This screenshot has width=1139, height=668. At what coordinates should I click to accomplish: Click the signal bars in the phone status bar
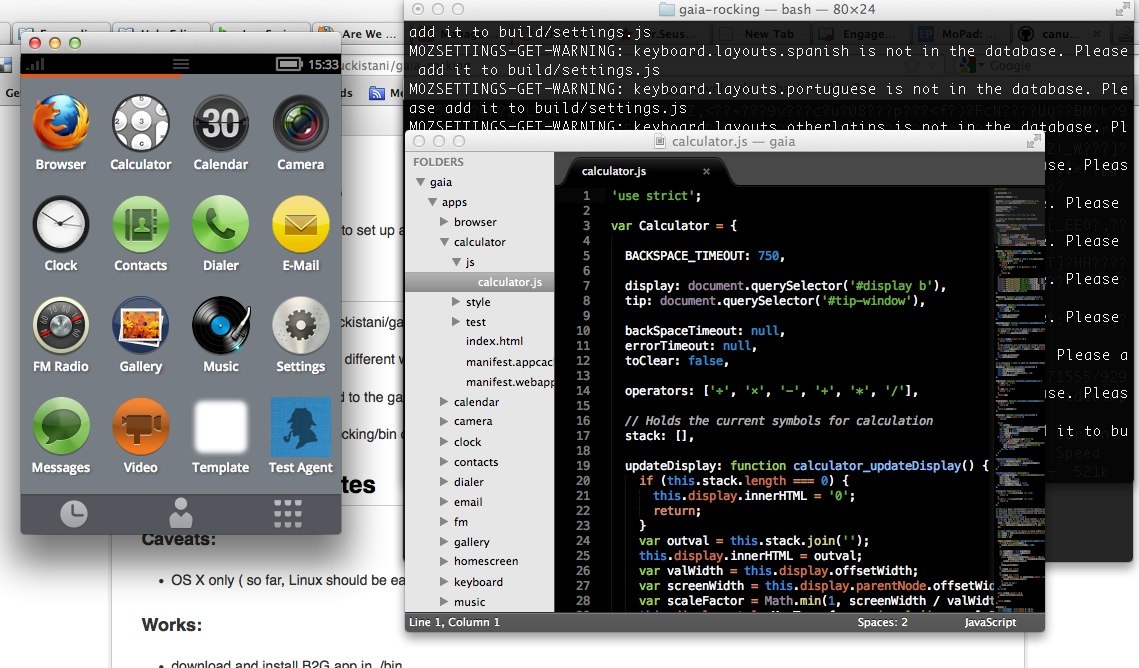[35, 65]
